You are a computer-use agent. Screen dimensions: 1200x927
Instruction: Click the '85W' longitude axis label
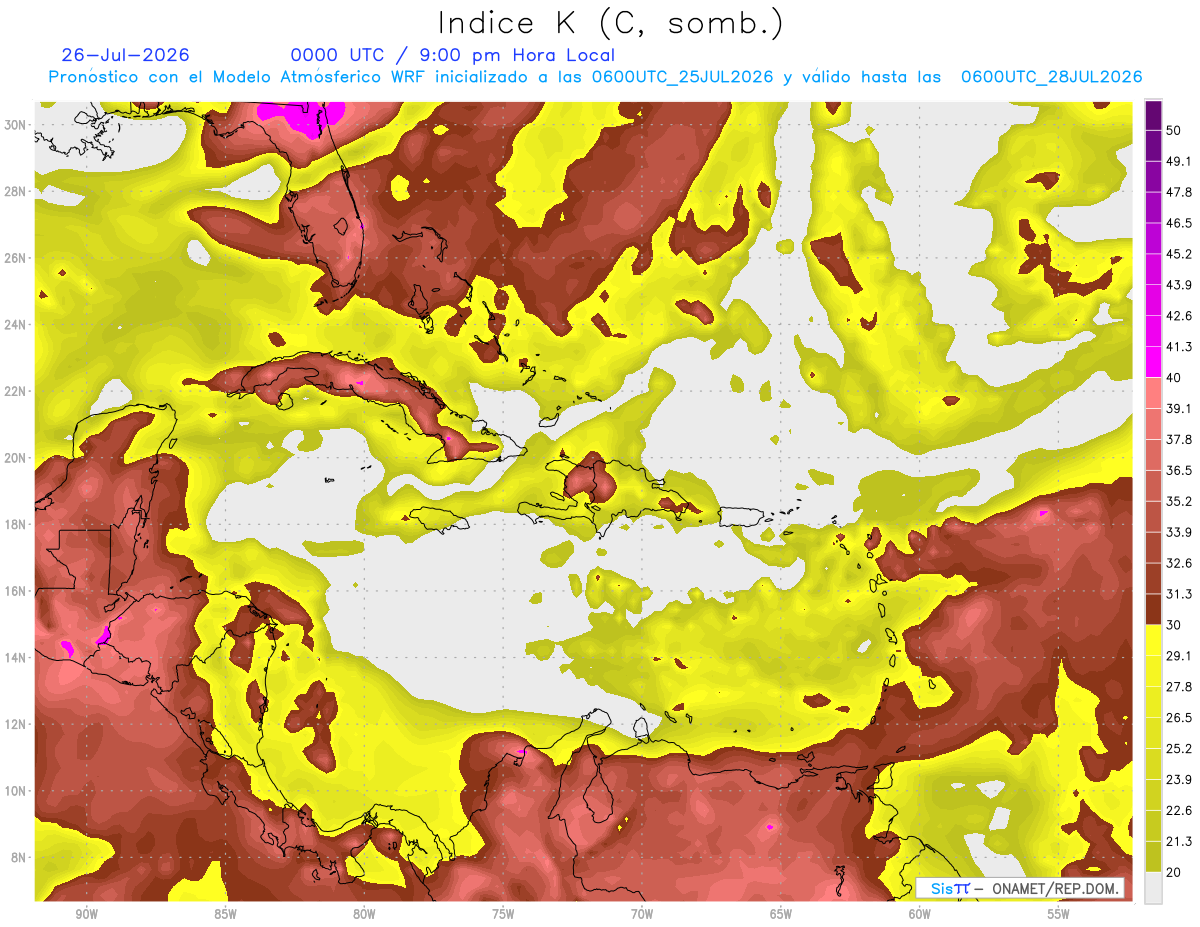click(x=225, y=914)
